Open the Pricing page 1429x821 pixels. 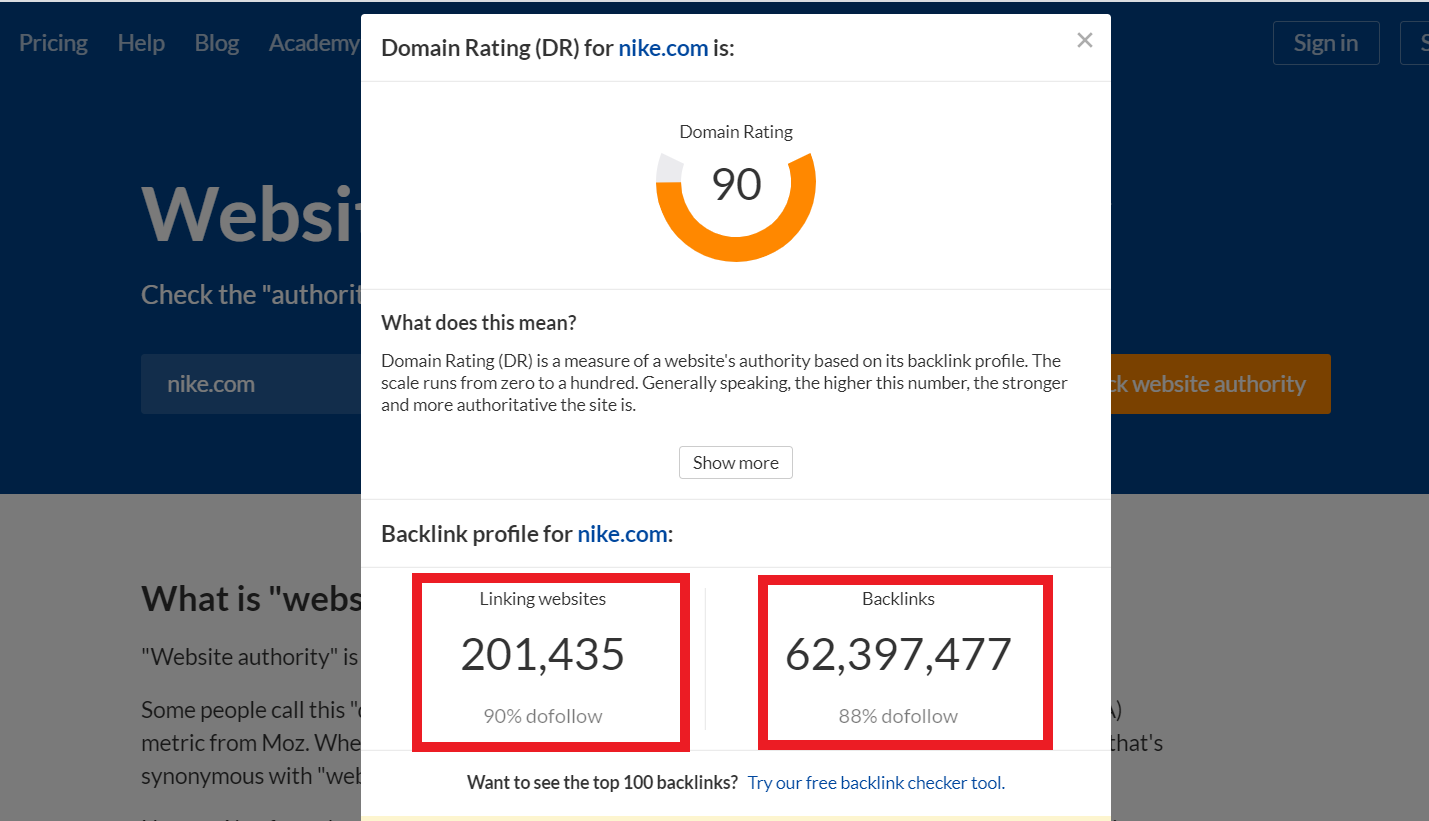(x=53, y=43)
